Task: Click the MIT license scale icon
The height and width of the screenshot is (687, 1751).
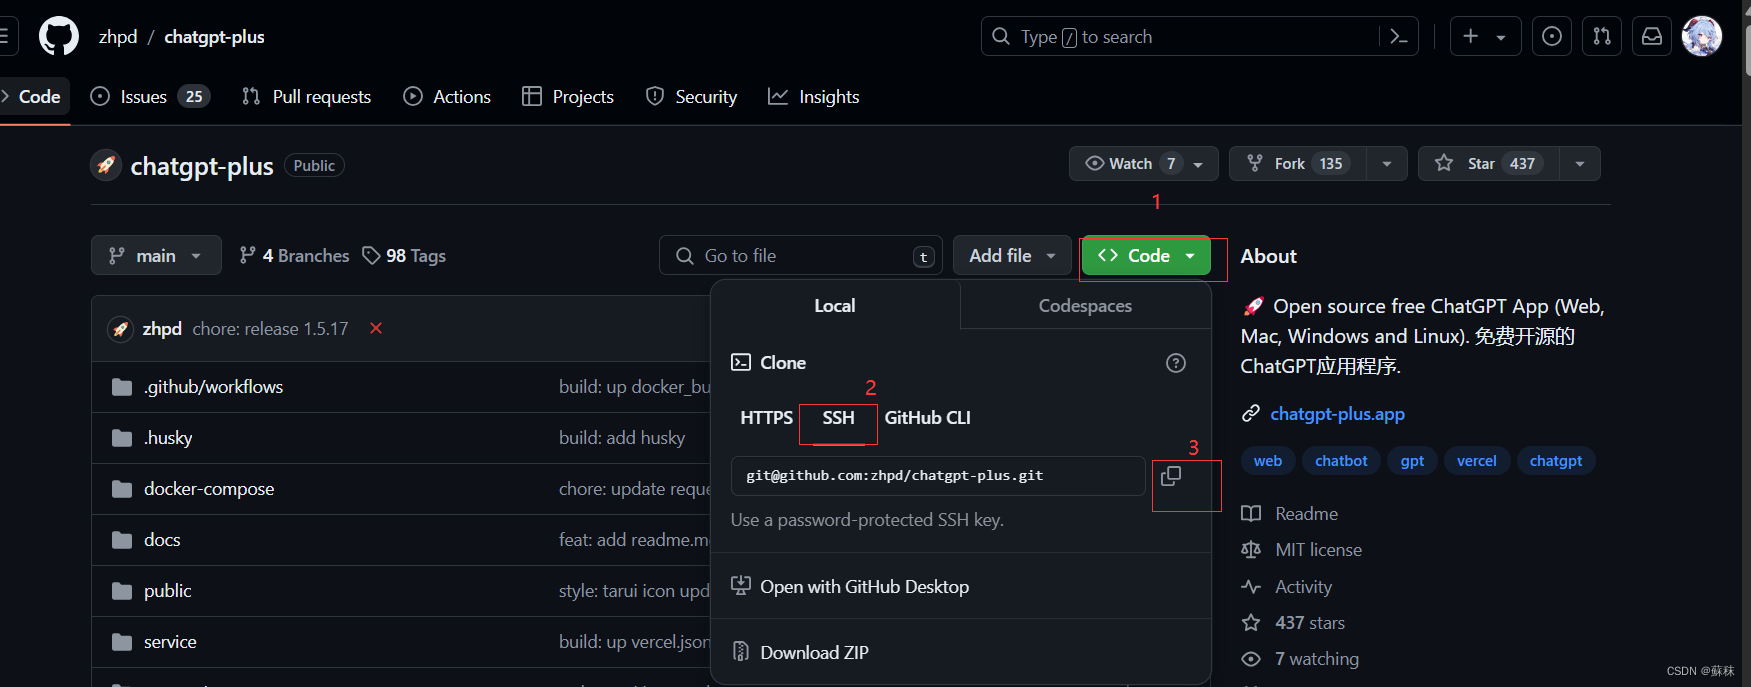Action: click(x=1251, y=550)
